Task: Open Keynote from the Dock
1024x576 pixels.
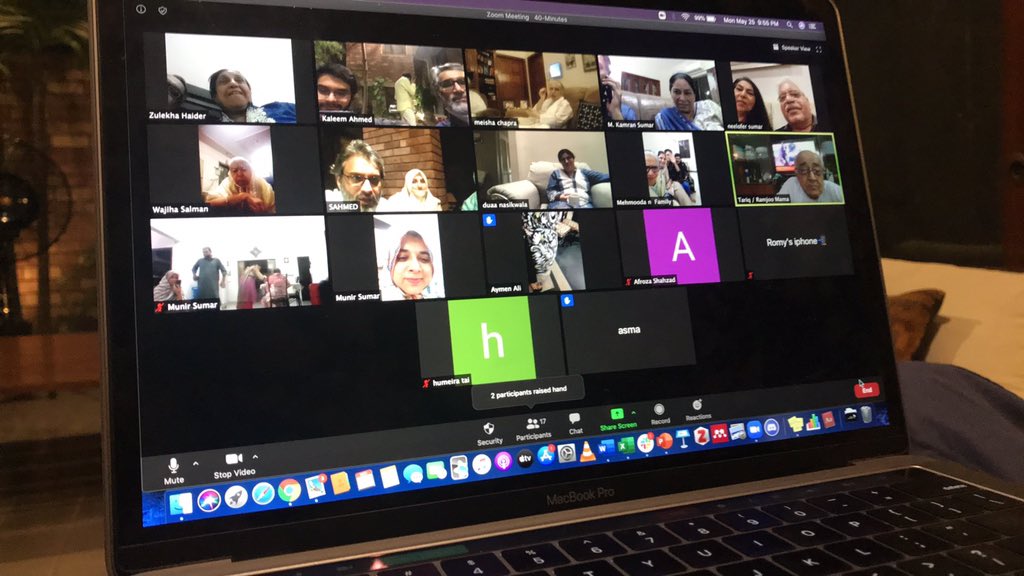Action: click(x=683, y=438)
